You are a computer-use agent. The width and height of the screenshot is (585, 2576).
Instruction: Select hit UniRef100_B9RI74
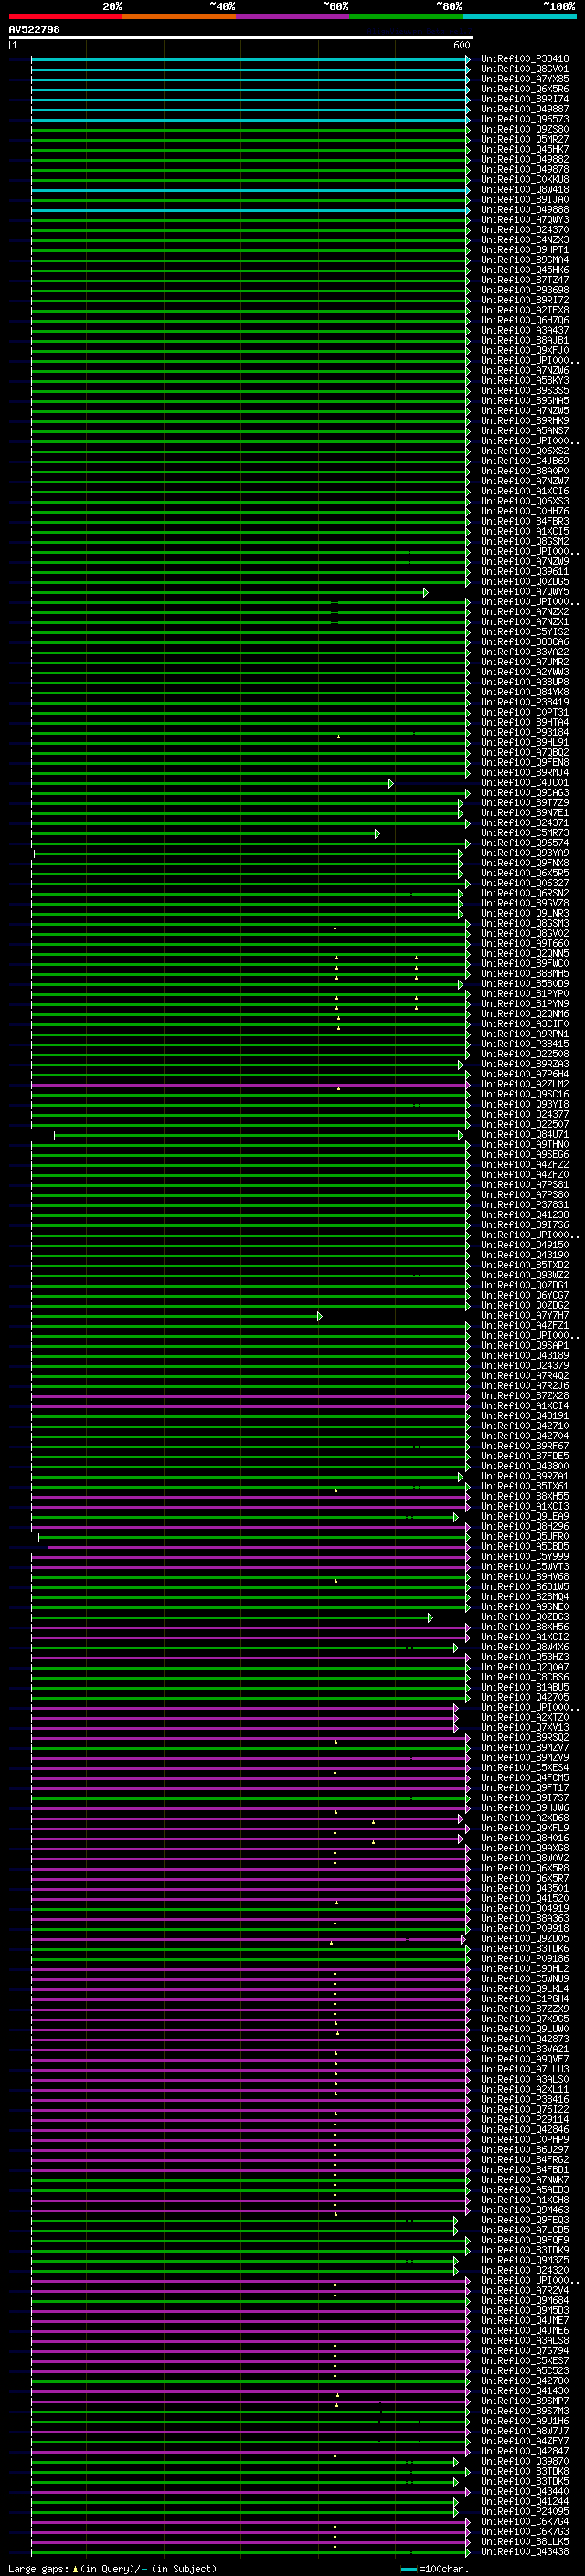524,99
